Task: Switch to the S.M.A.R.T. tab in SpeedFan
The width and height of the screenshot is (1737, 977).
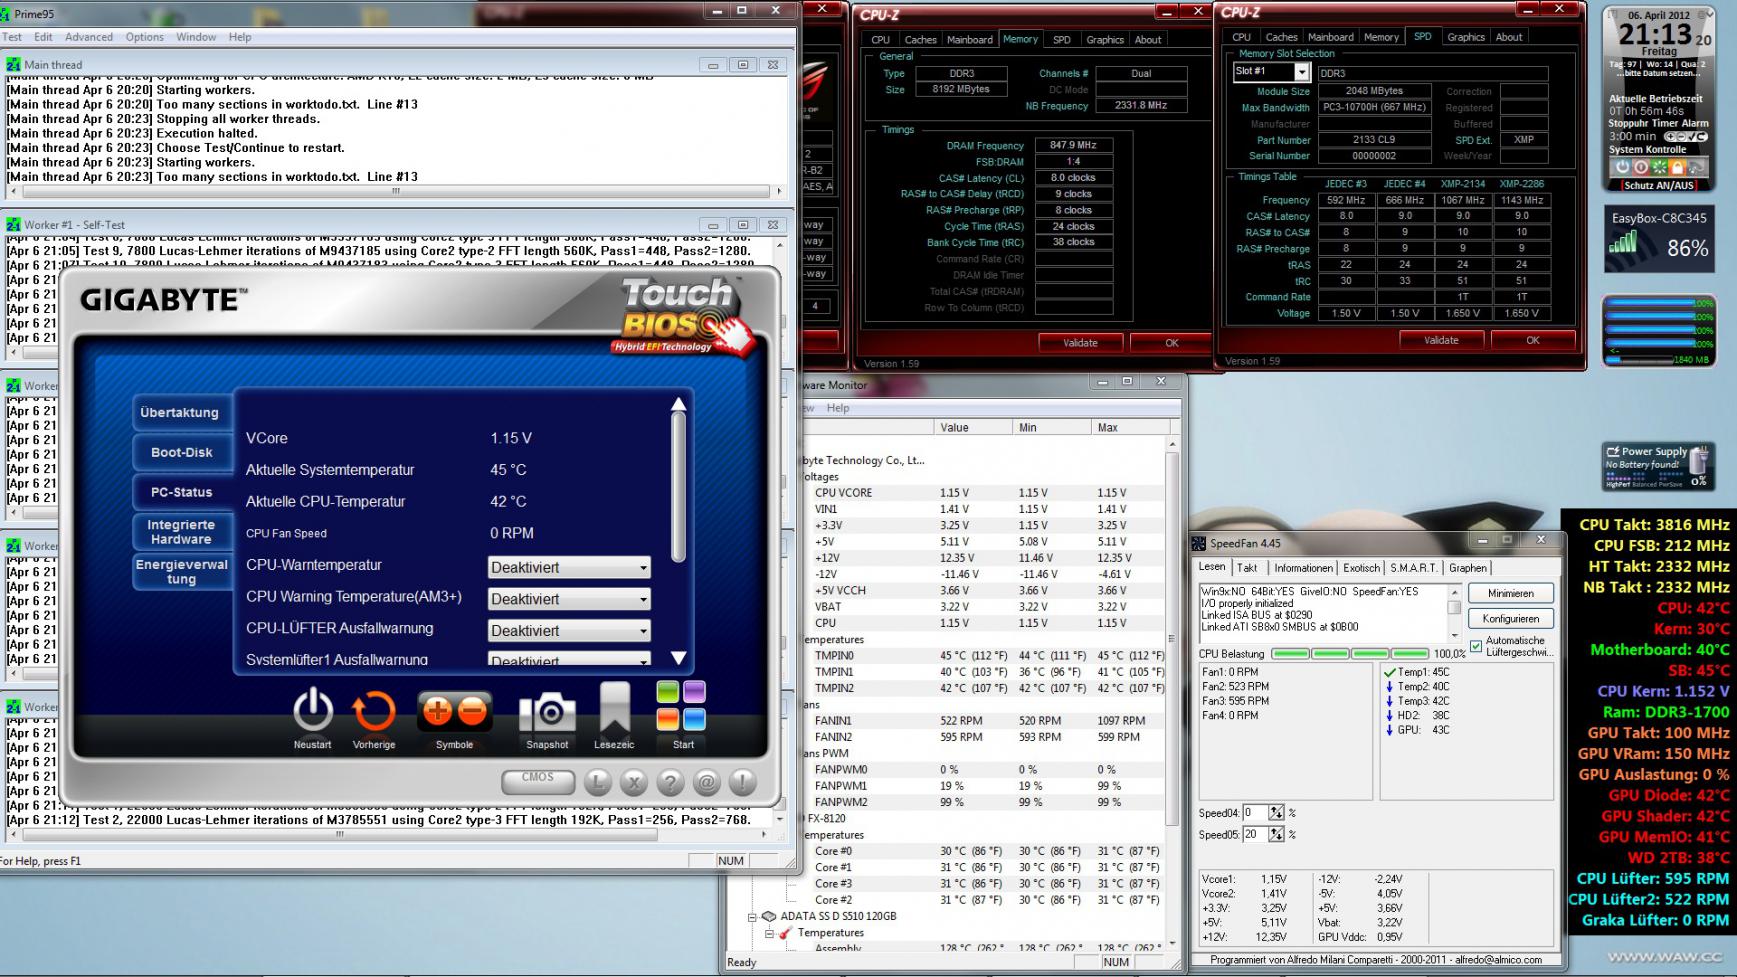Action: 1413,568
